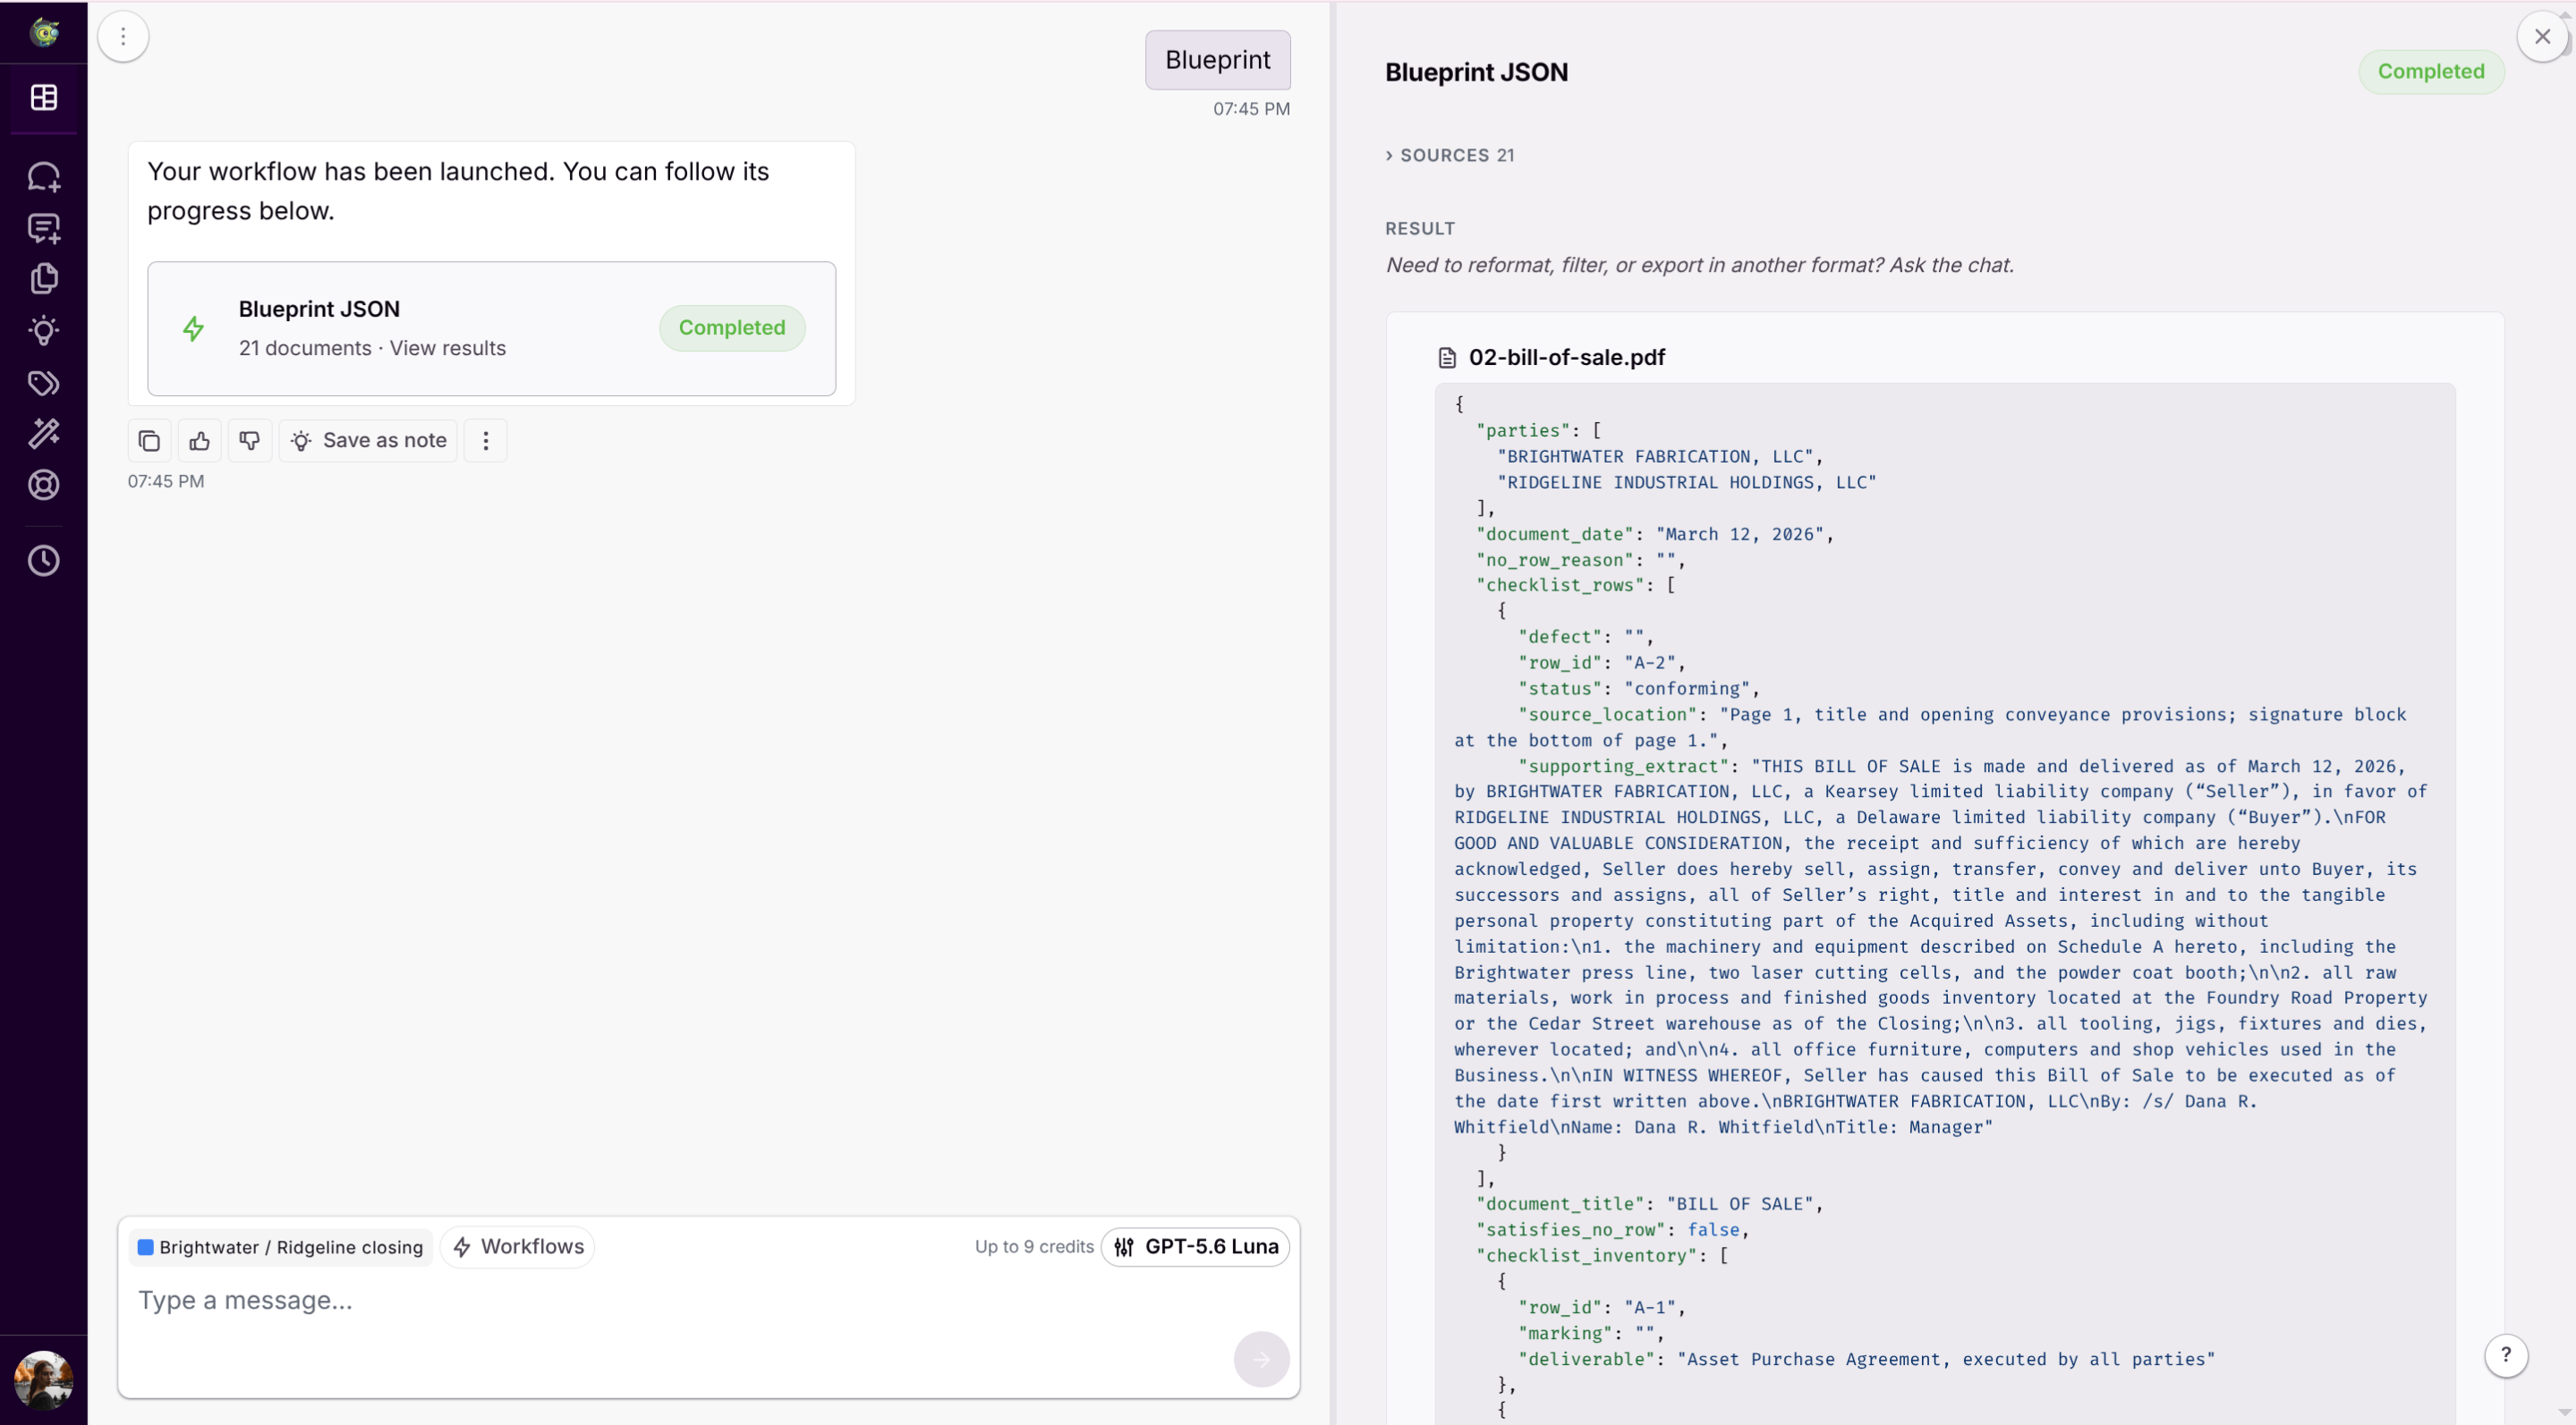2576x1425 pixels.
Task: Click the 02-bill-of-sale.pdf file name
Action: [x=1566, y=358]
